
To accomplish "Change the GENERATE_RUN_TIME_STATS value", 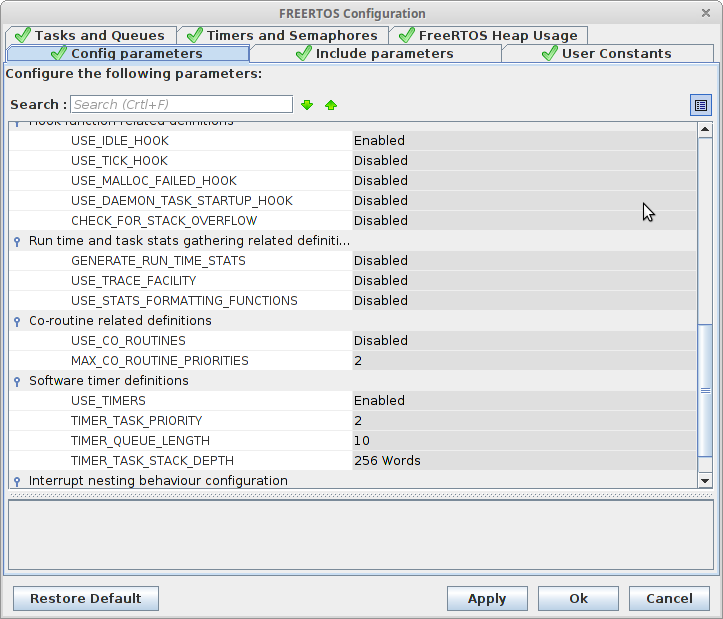I will (x=524, y=261).
